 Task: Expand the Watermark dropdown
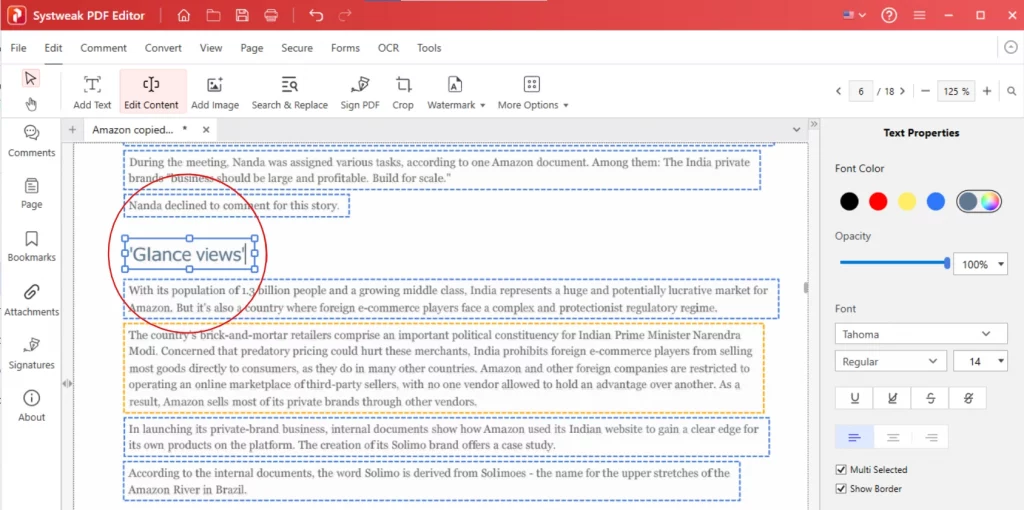click(483, 105)
